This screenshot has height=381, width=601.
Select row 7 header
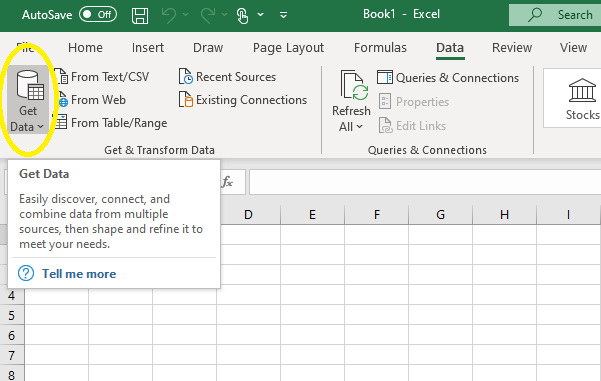click(12, 355)
